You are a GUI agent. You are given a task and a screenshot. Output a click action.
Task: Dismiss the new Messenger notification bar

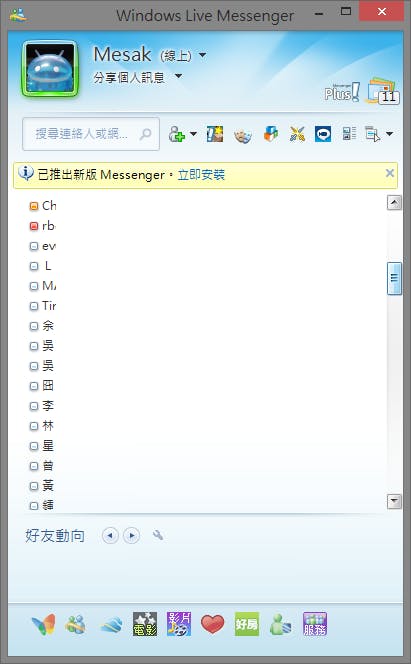point(390,173)
